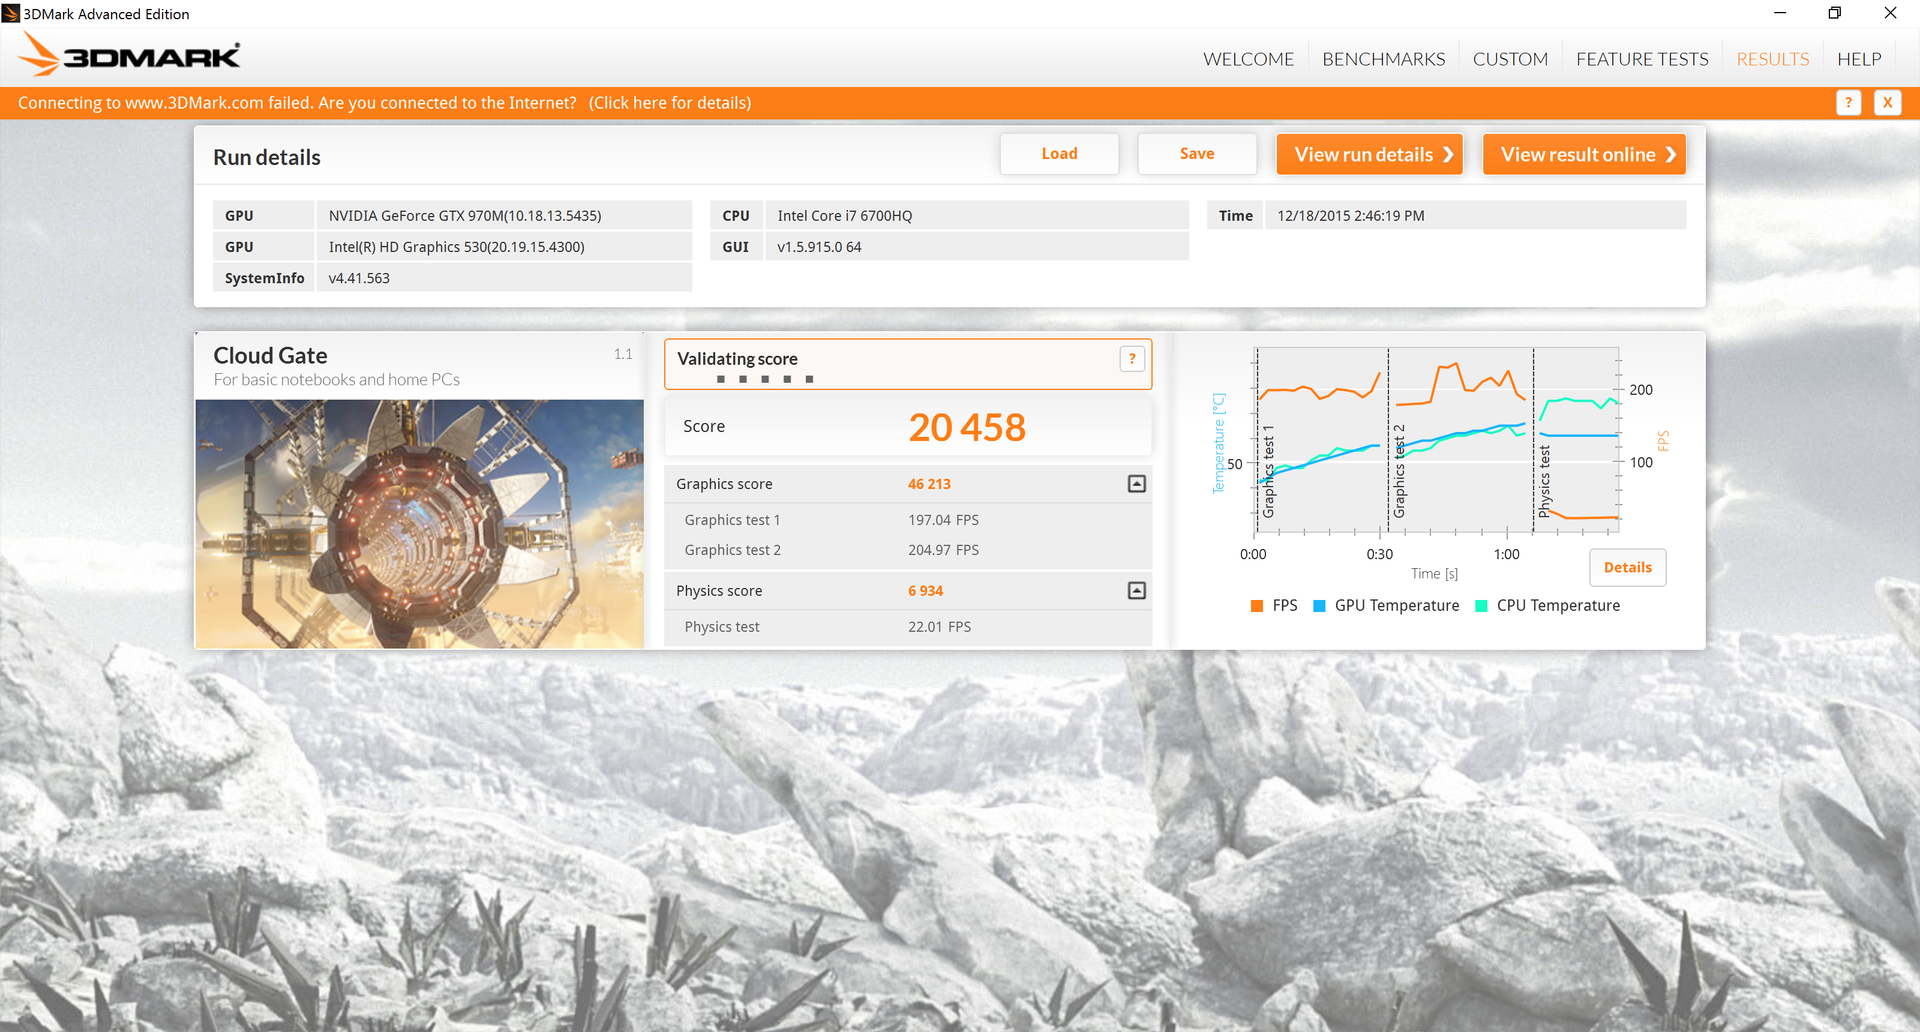This screenshot has width=1920, height=1032.
Task: Click the Graphics test 1 row
Action: (908, 520)
